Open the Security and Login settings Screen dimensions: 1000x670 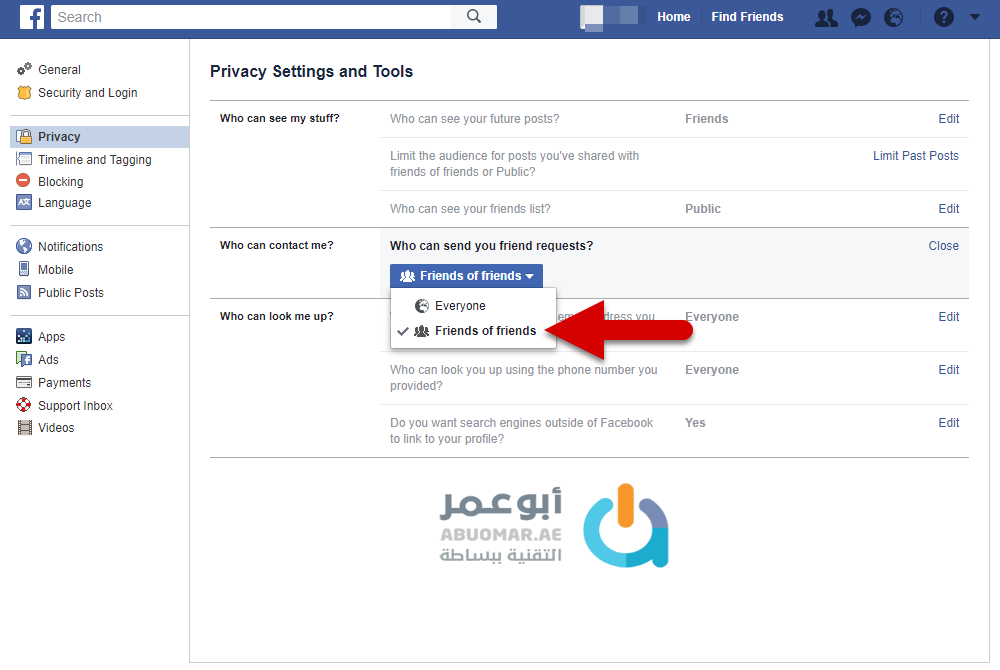point(87,93)
